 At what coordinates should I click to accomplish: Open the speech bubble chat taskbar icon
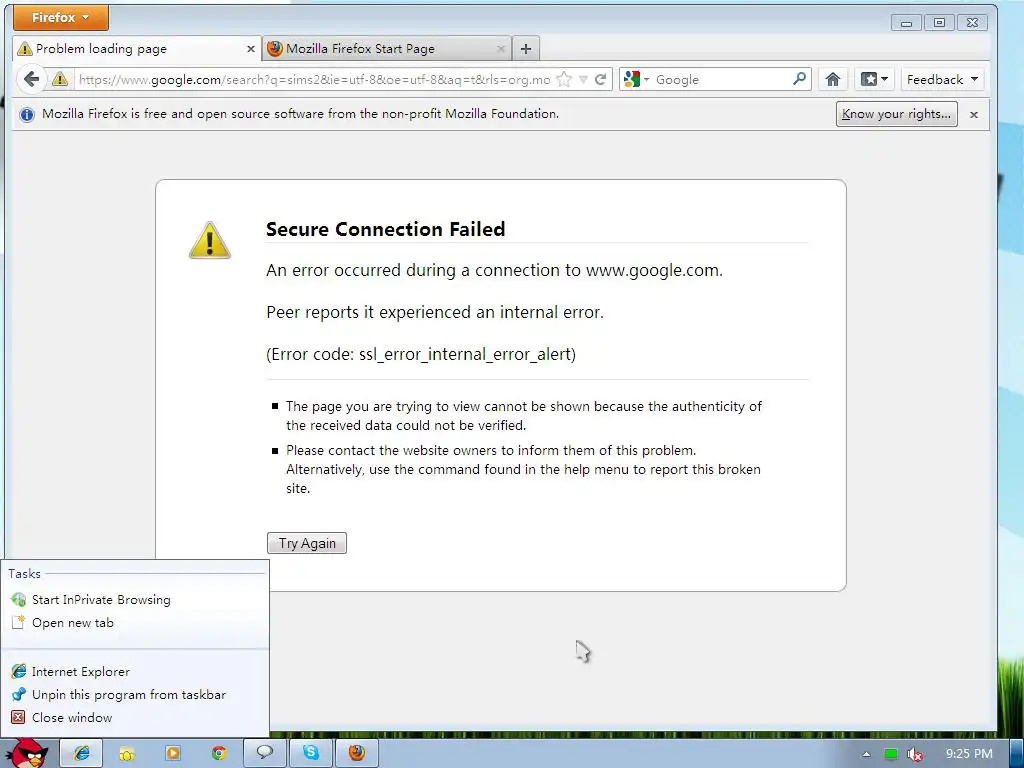[x=264, y=753]
